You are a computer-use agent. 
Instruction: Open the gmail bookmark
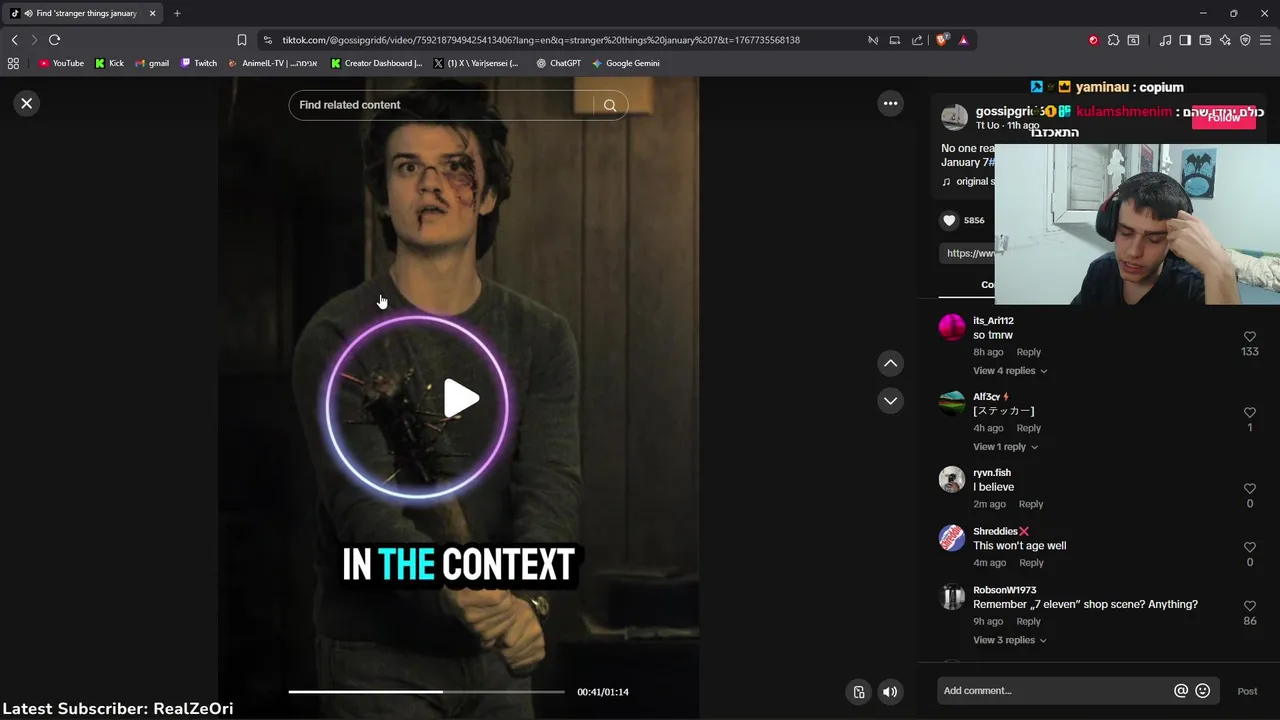click(x=152, y=63)
